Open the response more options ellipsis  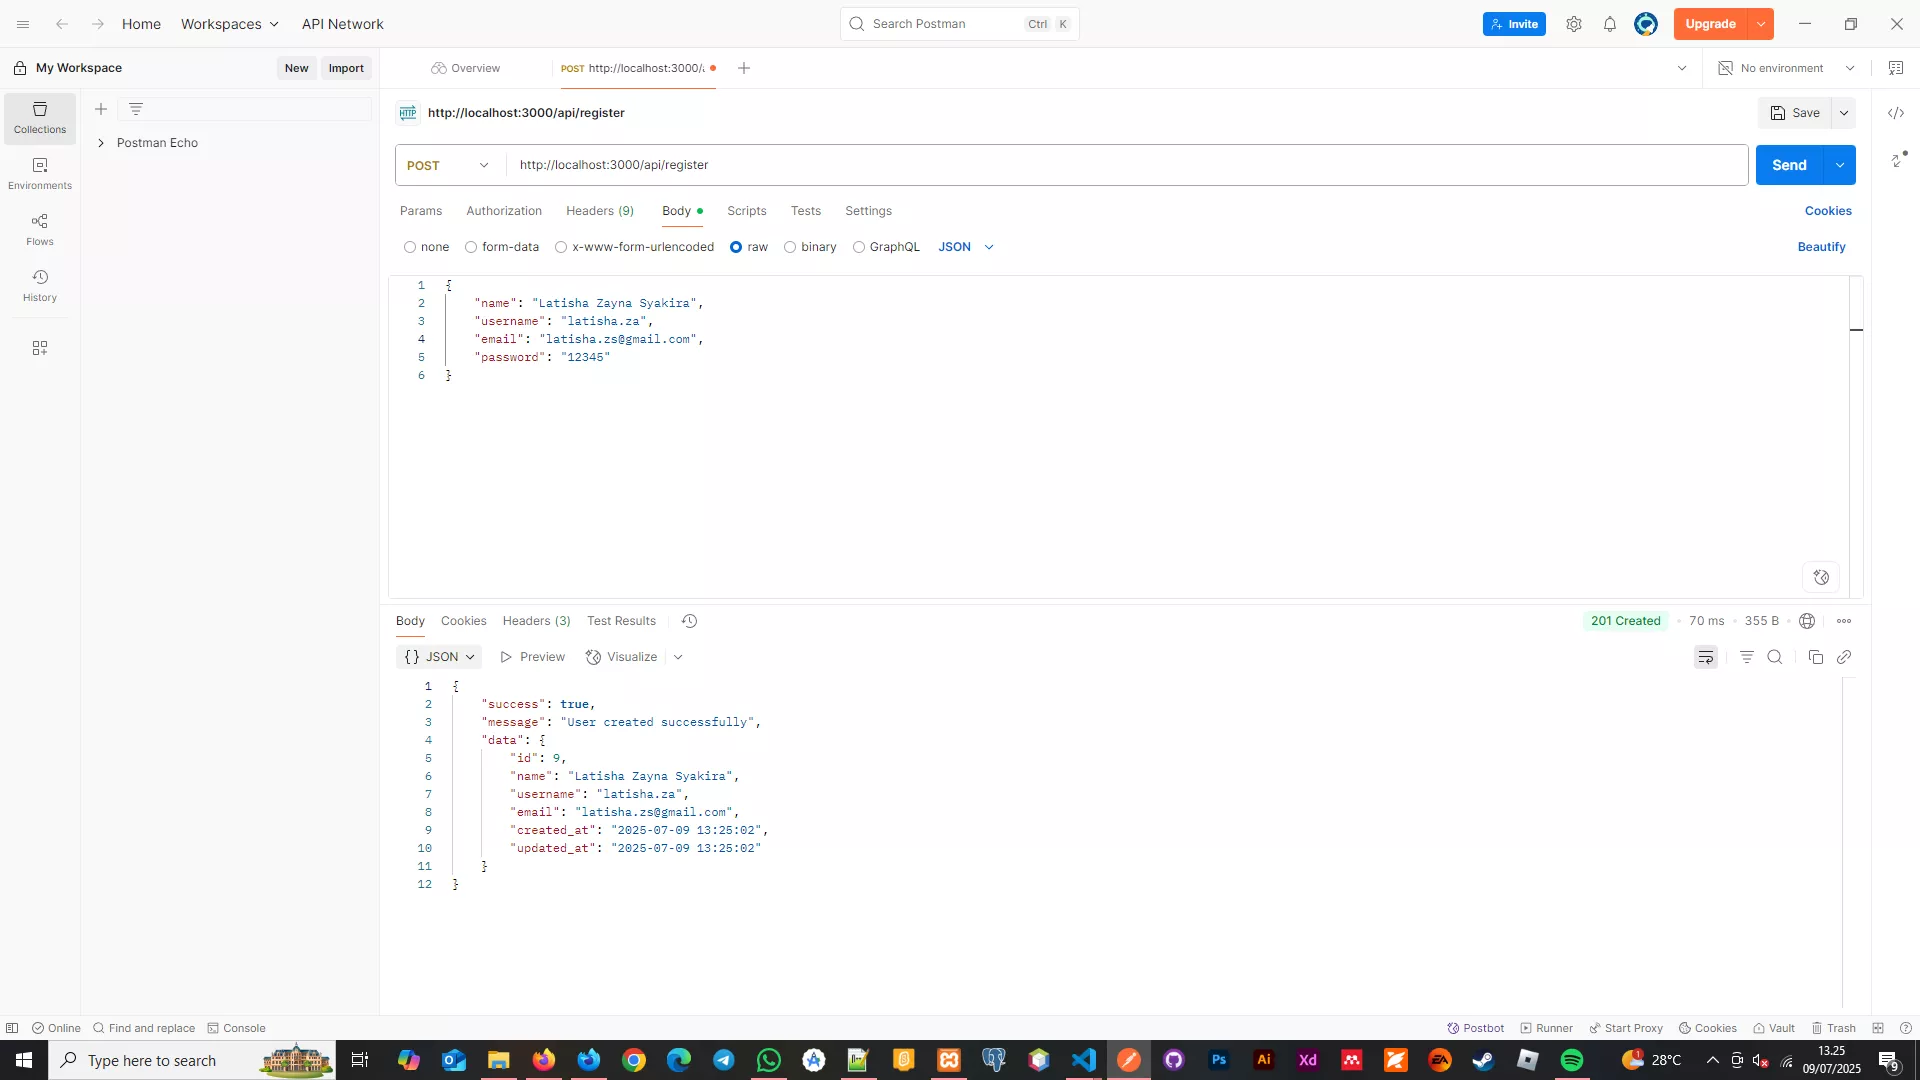(x=1844, y=621)
